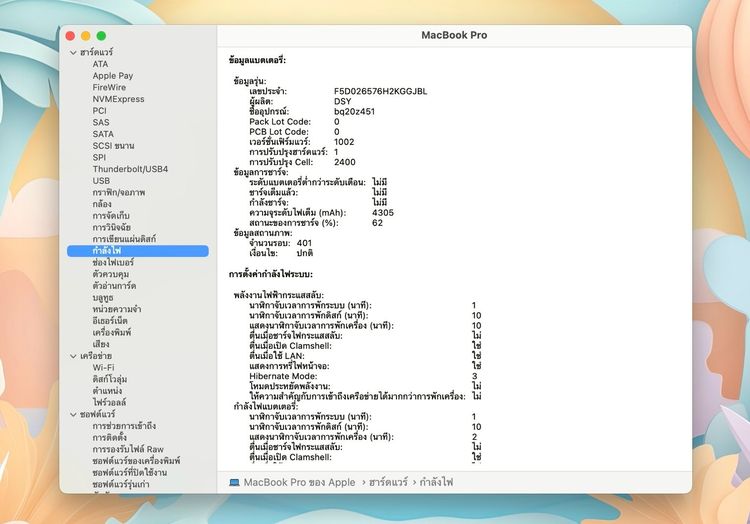The image size is (750, 524).
Task: Show the การจัดเก็บ storage entry
Action: tap(111, 216)
